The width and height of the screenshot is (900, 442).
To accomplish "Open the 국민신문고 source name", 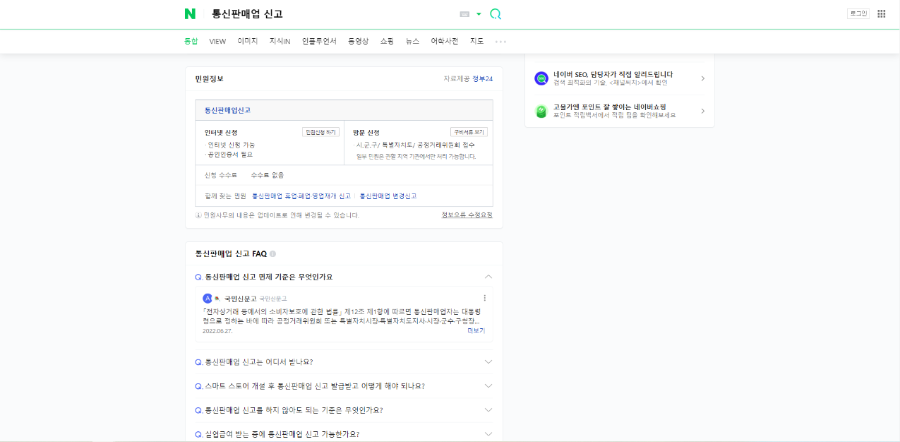I will (240, 298).
